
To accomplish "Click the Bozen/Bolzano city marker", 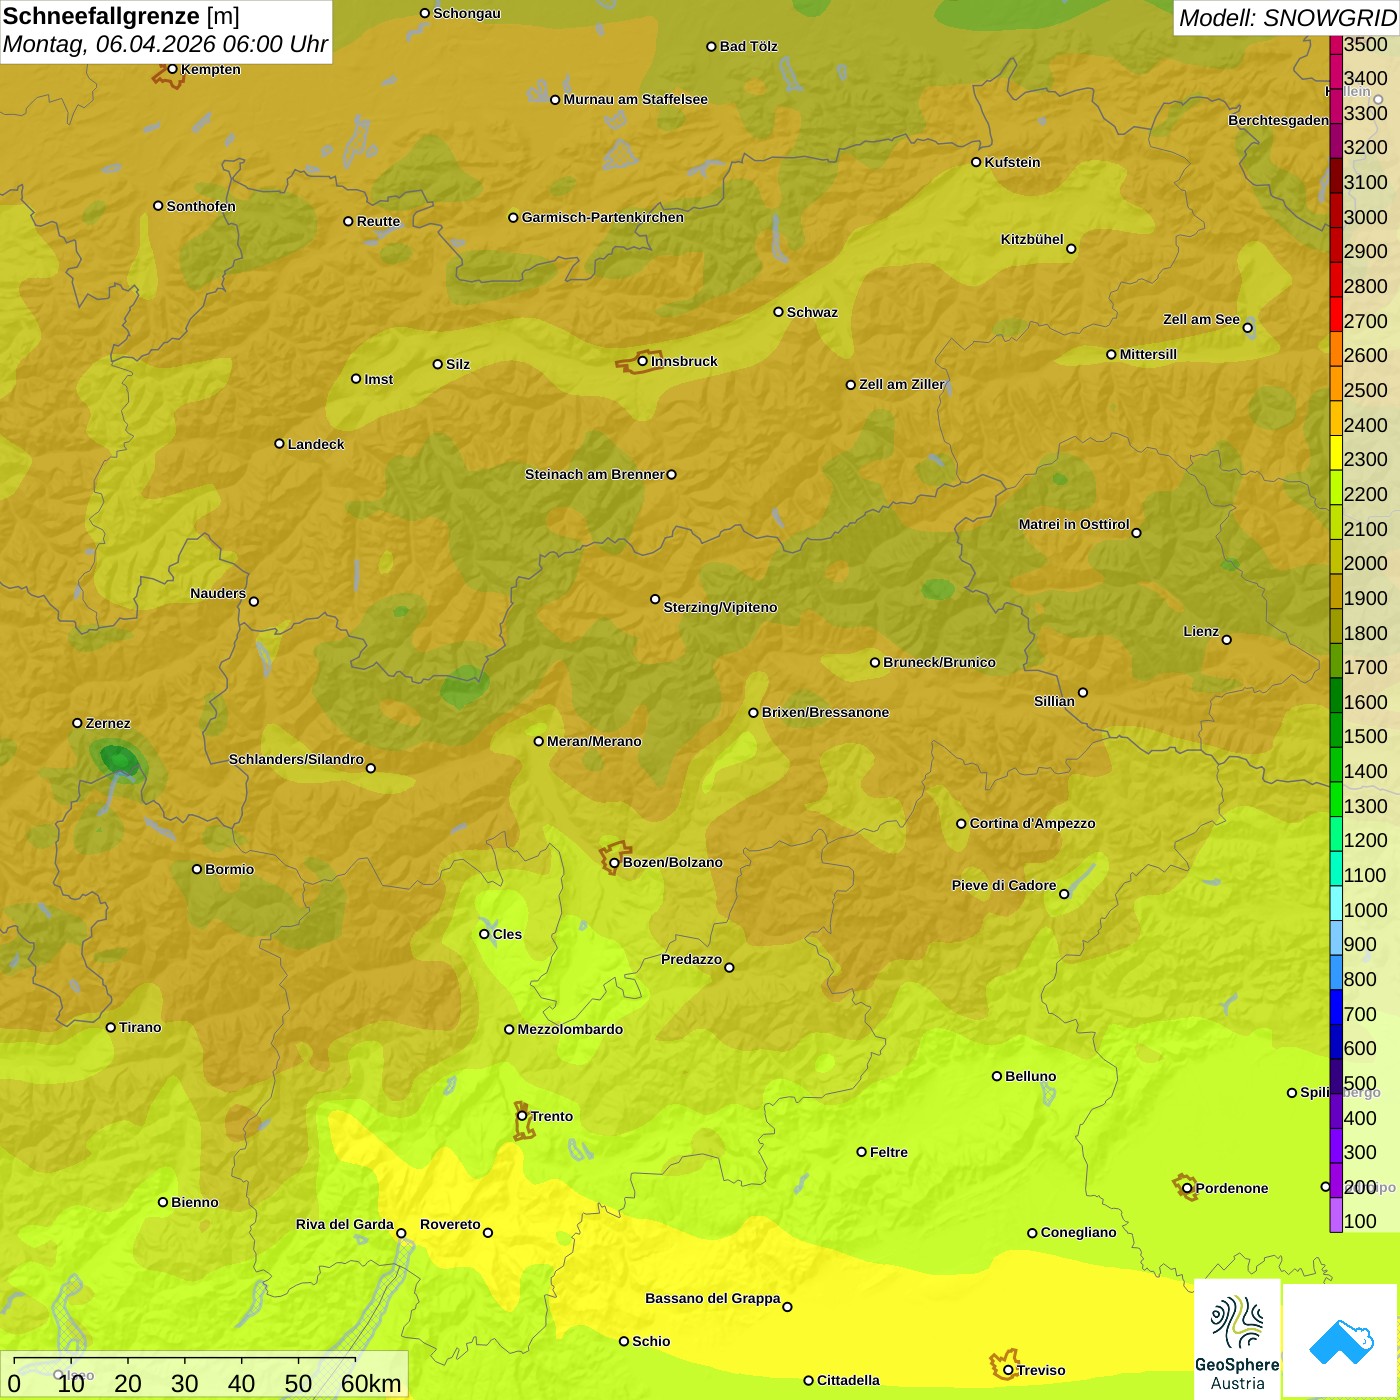I will pyautogui.click(x=615, y=862).
